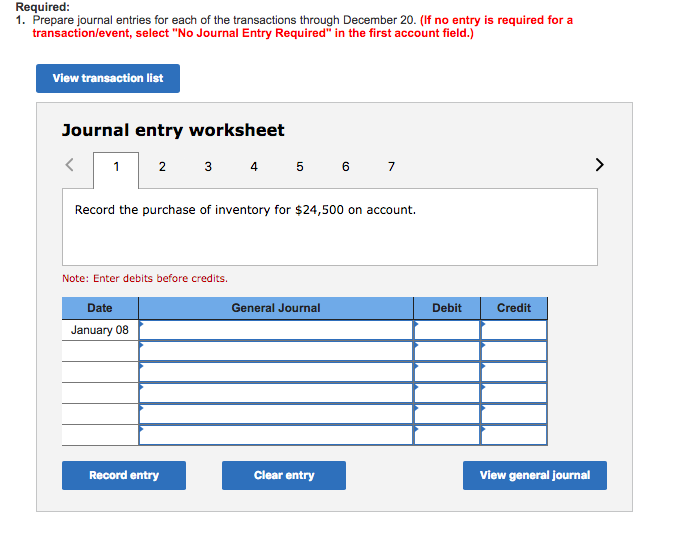This screenshot has height=540, width=693.
Task: Open third row General Journal account field
Action: point(276,372)
